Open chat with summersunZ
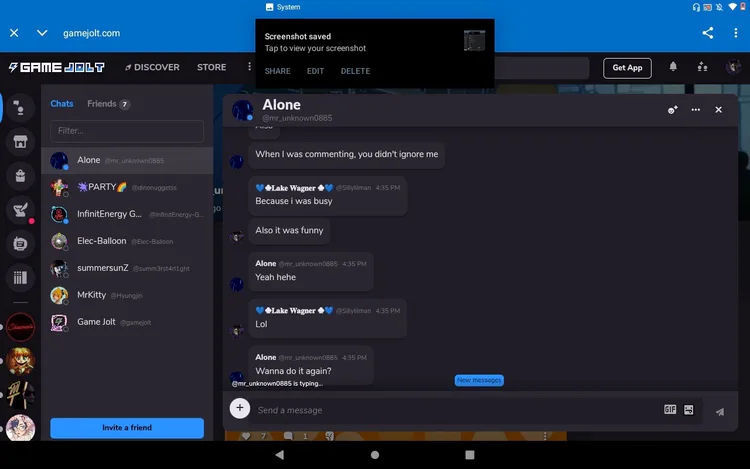750x469 pixels. pyautogui.click(x=127, y=268)
